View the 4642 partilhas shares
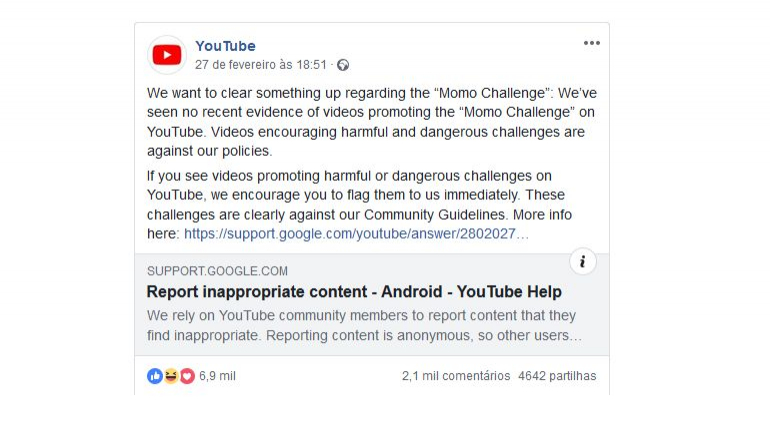Viewport: 770px width, 433px height. 557,376
